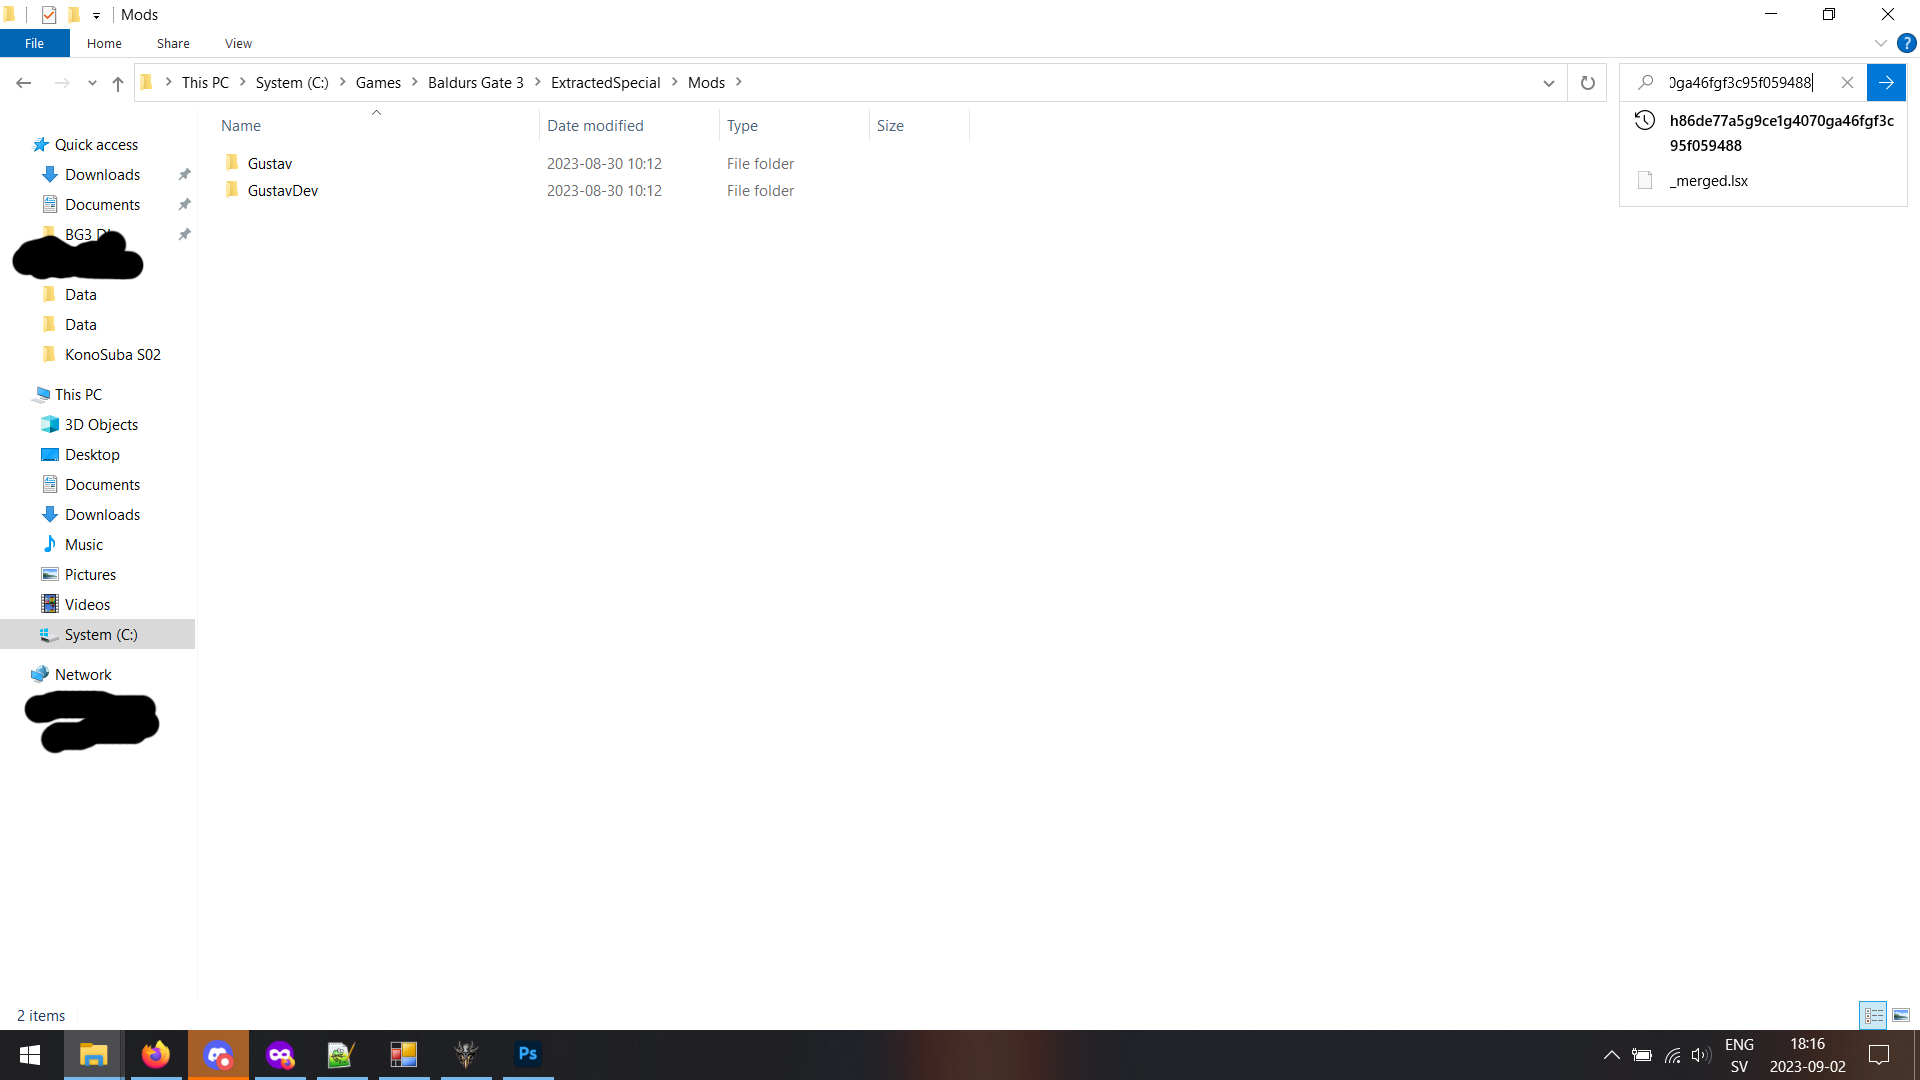1920x1080 pixels.
Task: Open the taskbar clock and date
Action: 1807,1055
